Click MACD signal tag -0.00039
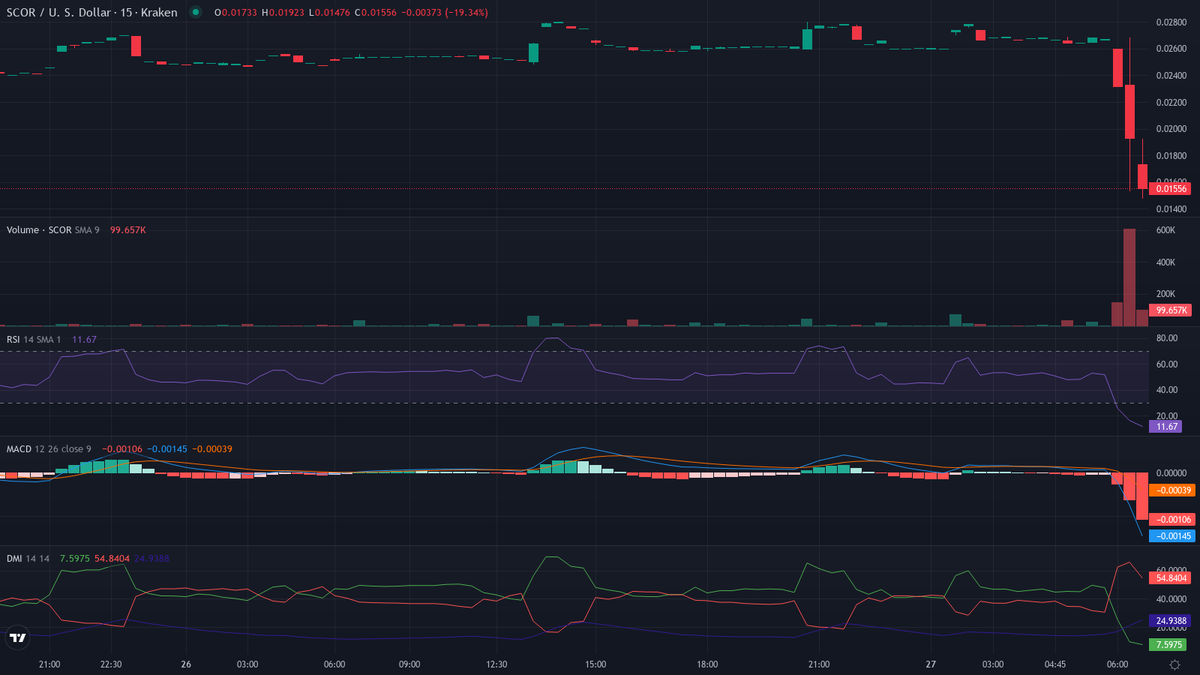Image resolution: width=1200 pixels, height=675 pixels. click(1171, 490)
